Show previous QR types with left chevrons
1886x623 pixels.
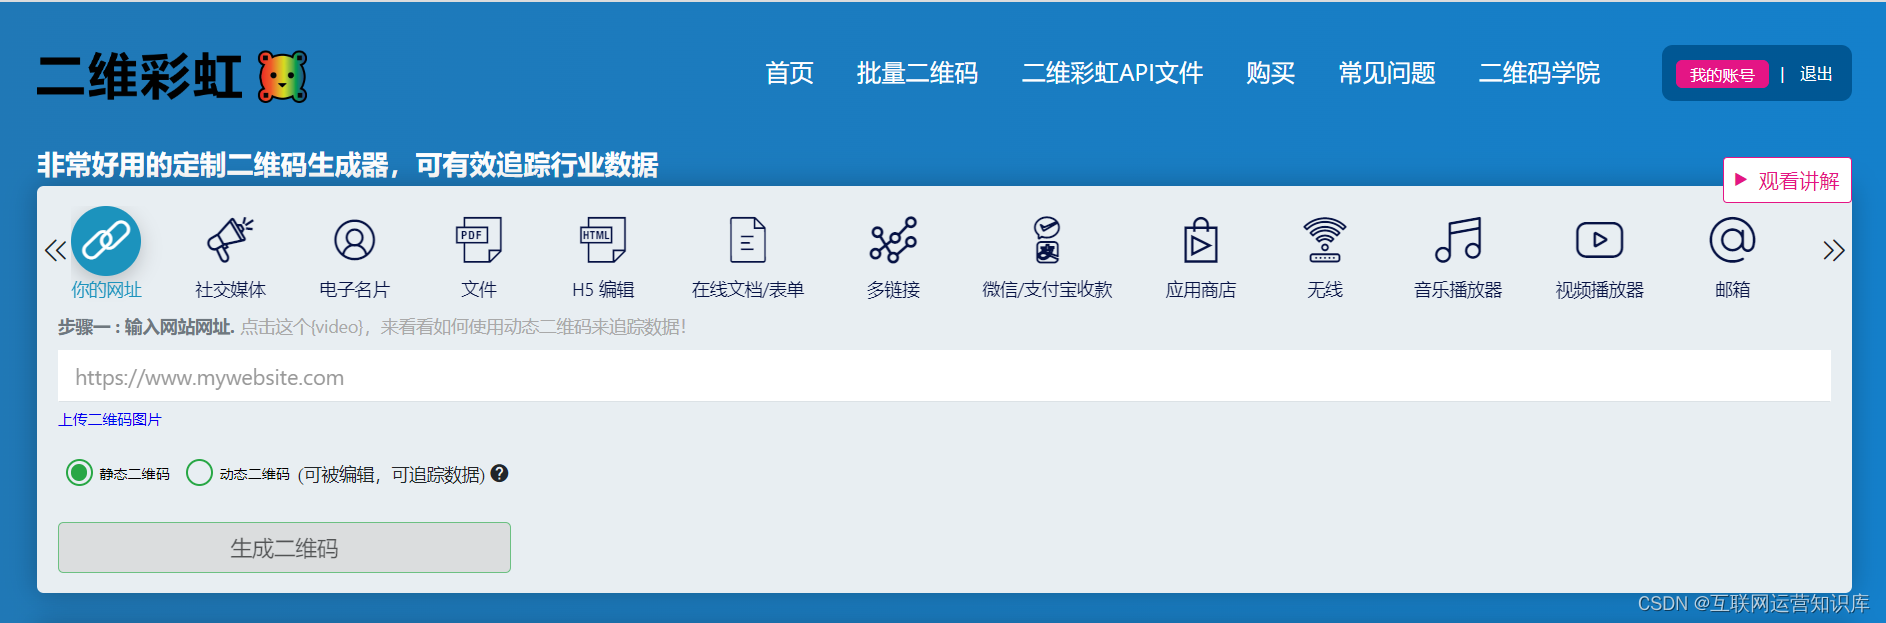[55, 250]
